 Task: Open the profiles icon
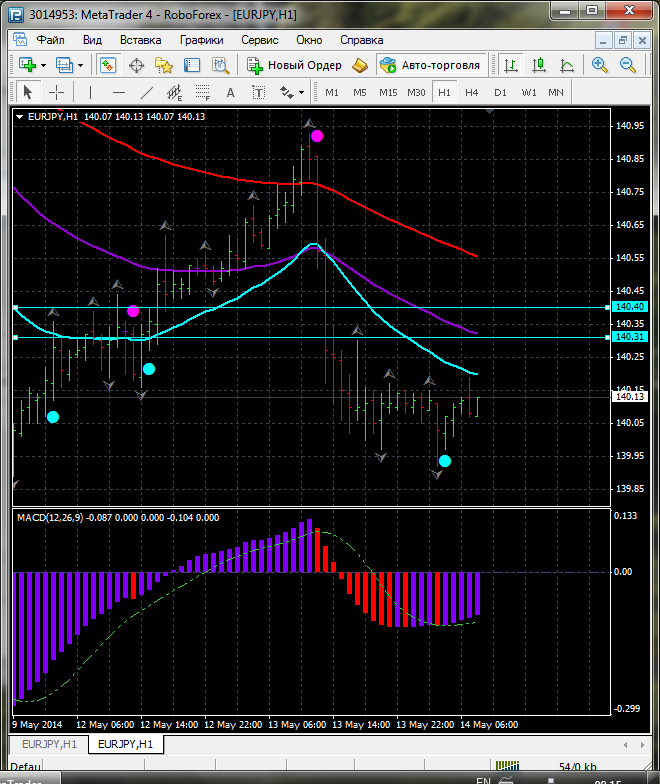pos(64,65)
